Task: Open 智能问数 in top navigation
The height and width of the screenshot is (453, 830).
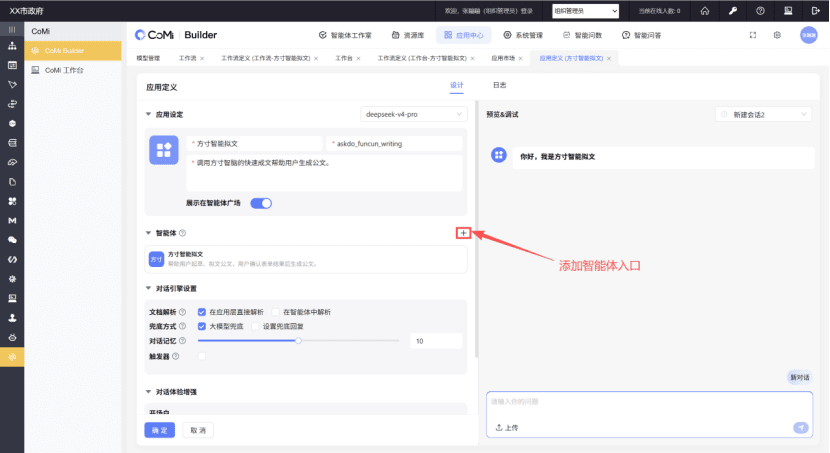Action: point(582,35)
